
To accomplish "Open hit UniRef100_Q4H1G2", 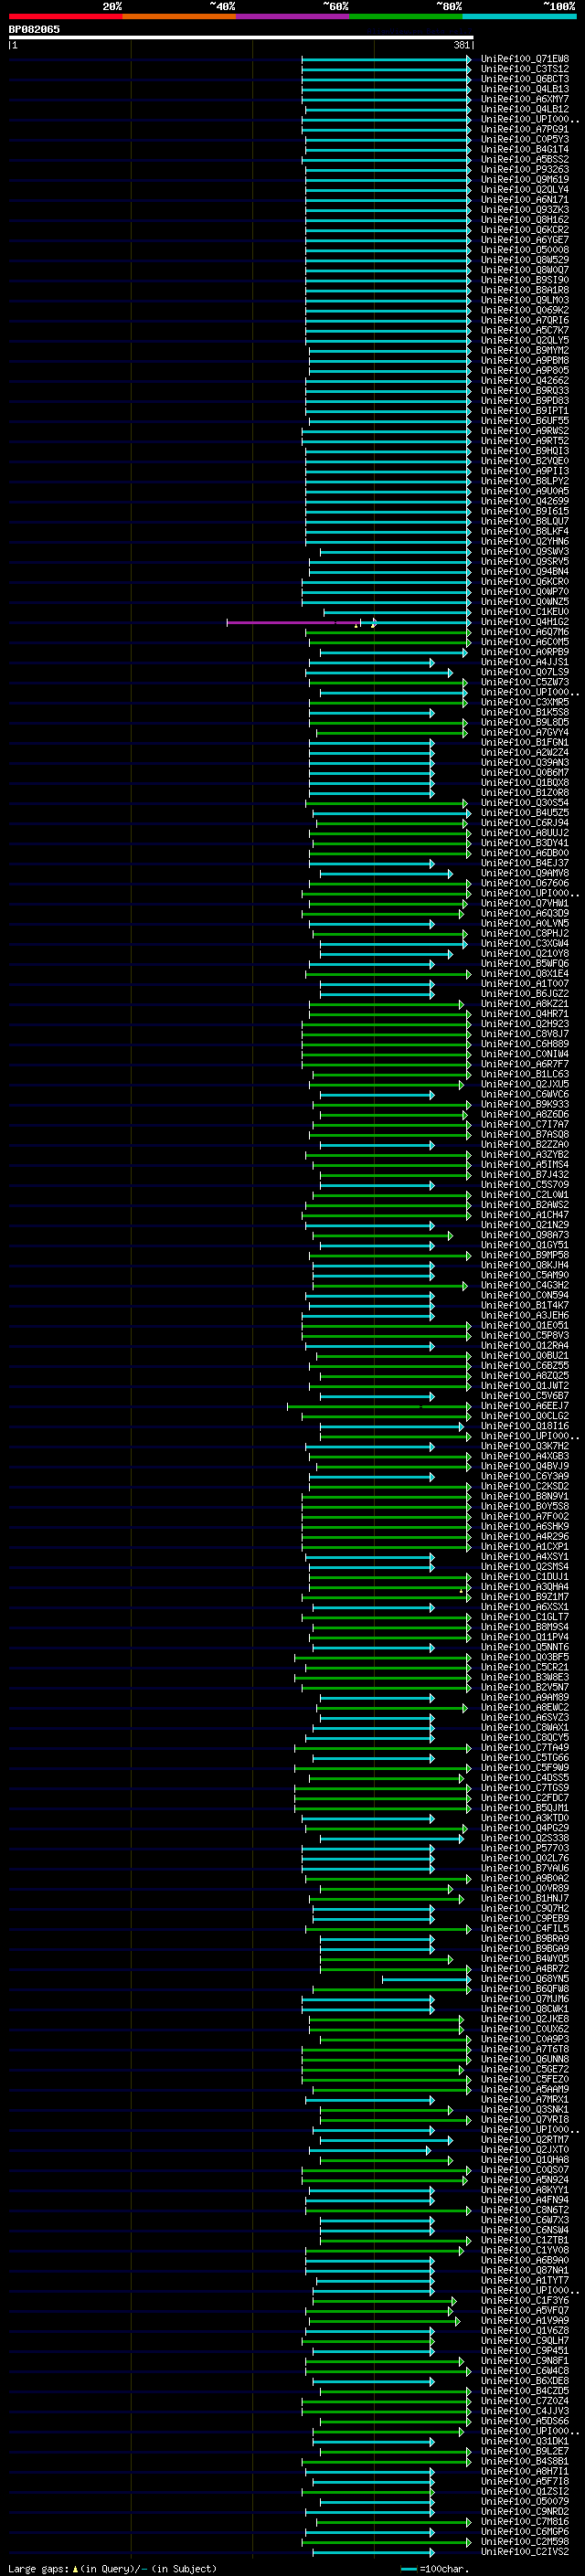I will tap(525, 622).
